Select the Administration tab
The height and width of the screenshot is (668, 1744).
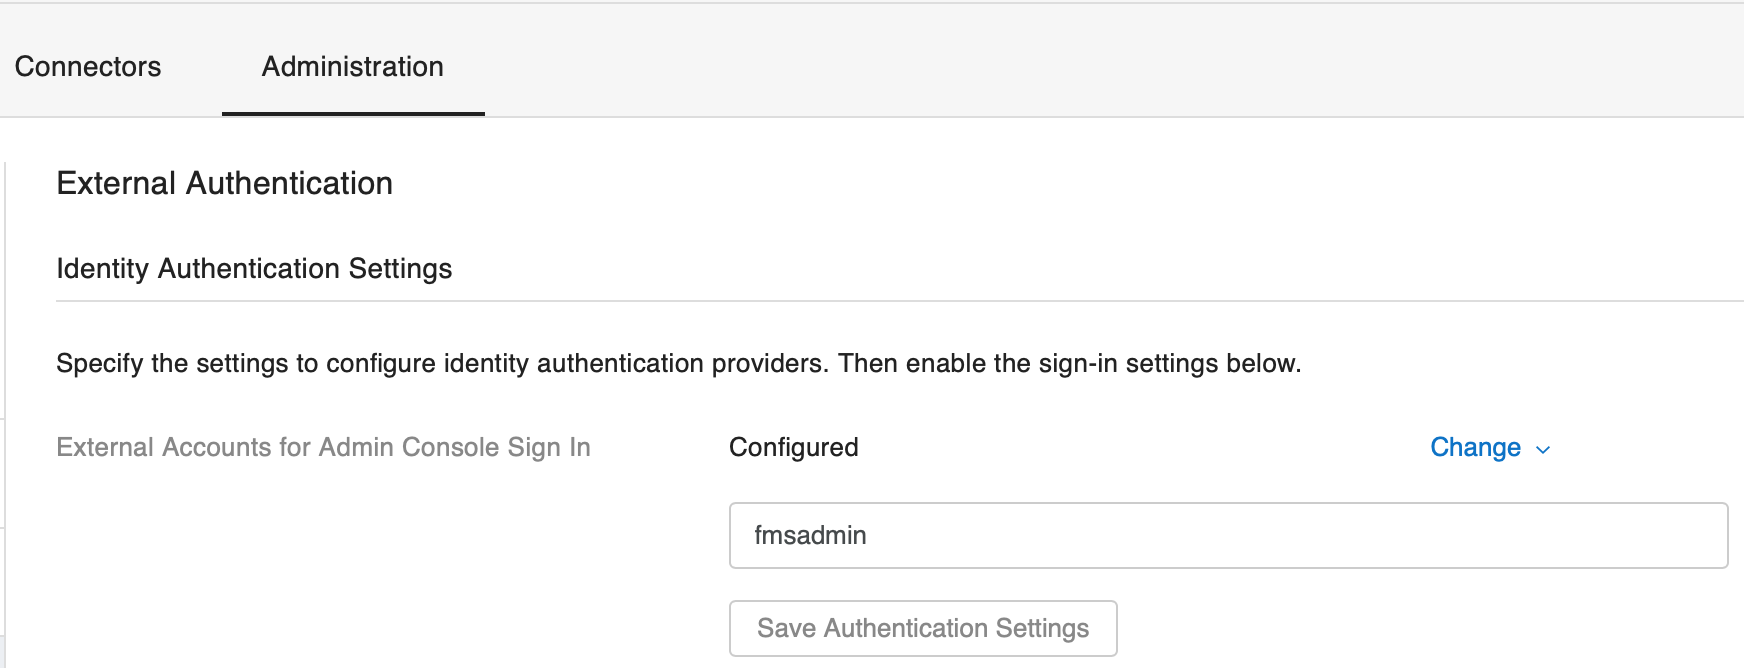(352, 67)
